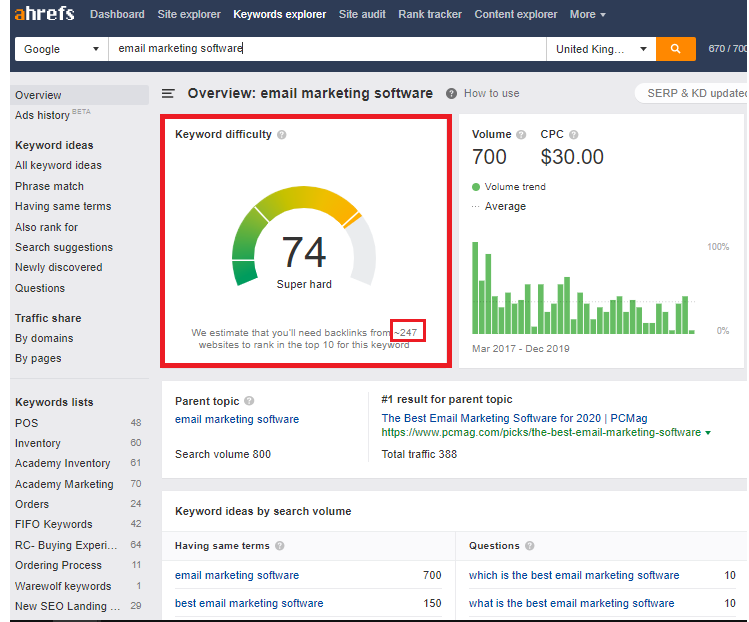Open Traffic share By domains
Image resolution: width=749 pixels, height=622 pixels.
44,338
